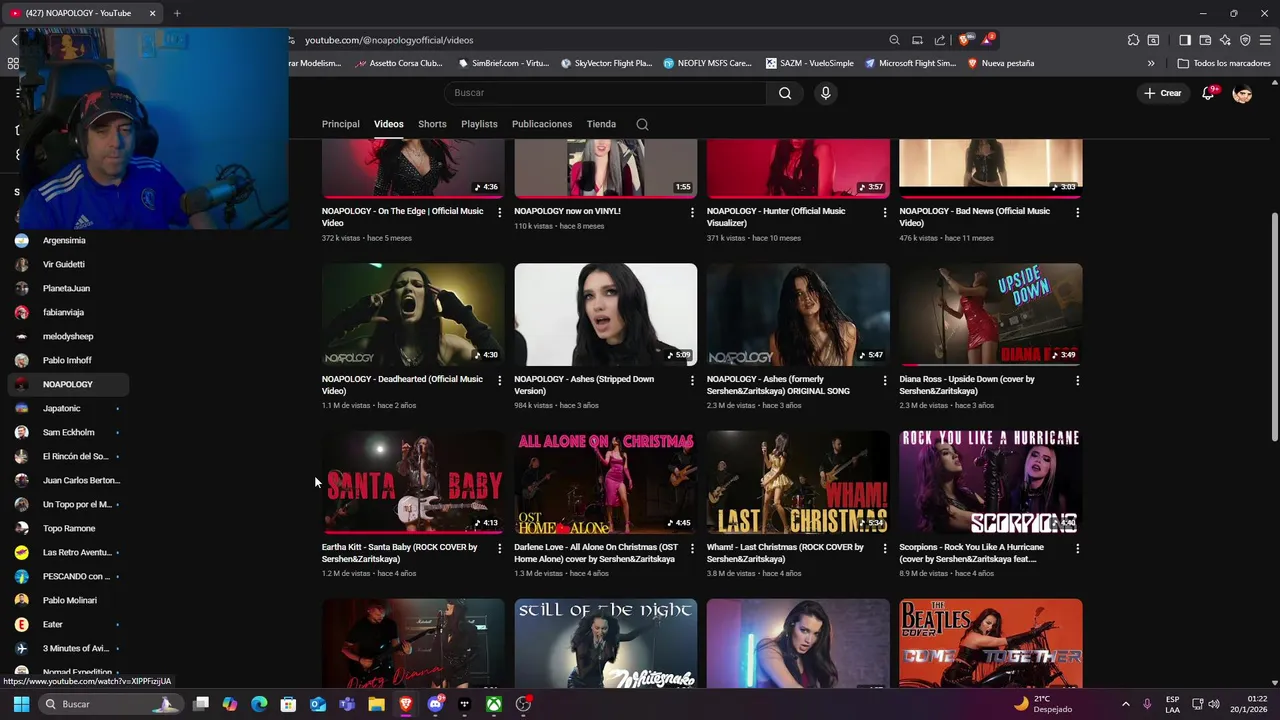Viewport: 1280px width, 720px height.
Task: Open Microsoft Teams in taskbar
Action: point(347,704)
